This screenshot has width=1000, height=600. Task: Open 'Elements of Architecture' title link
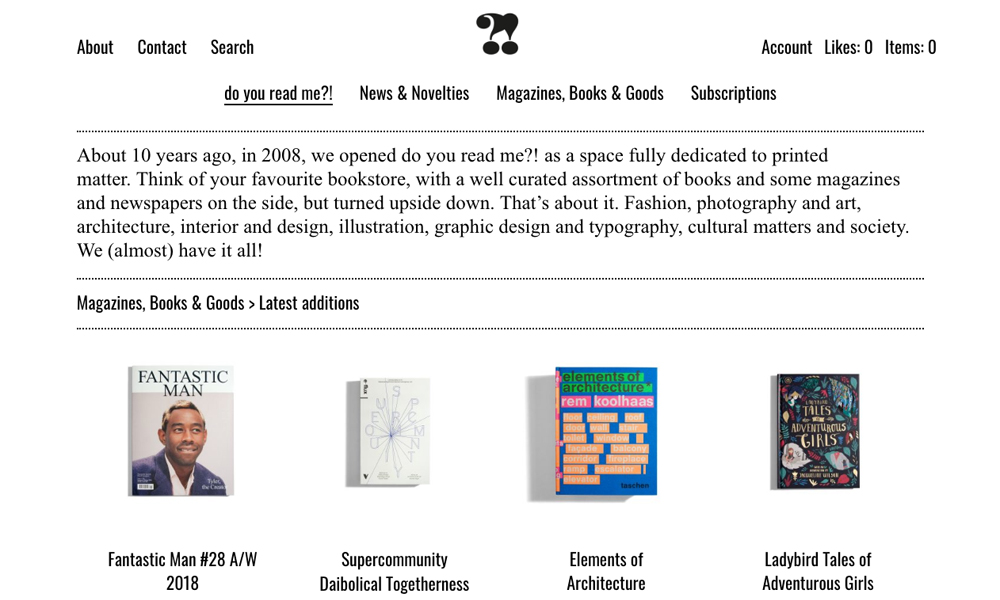606,571
